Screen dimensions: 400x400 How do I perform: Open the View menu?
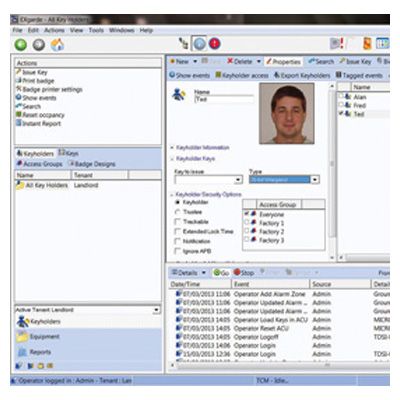(x=76, y=30)
